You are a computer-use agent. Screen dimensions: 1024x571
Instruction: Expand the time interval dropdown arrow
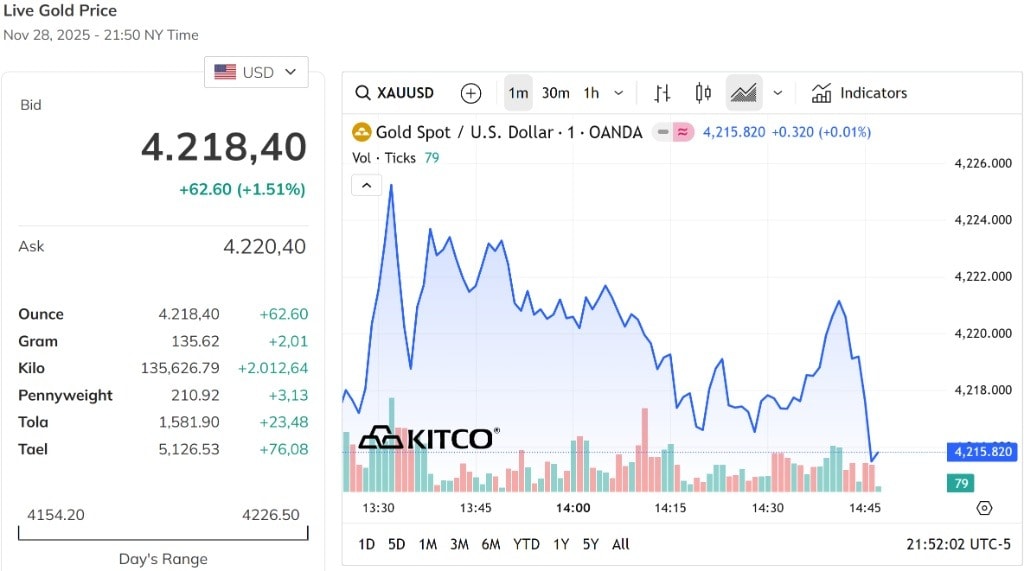tap(618, 93)
